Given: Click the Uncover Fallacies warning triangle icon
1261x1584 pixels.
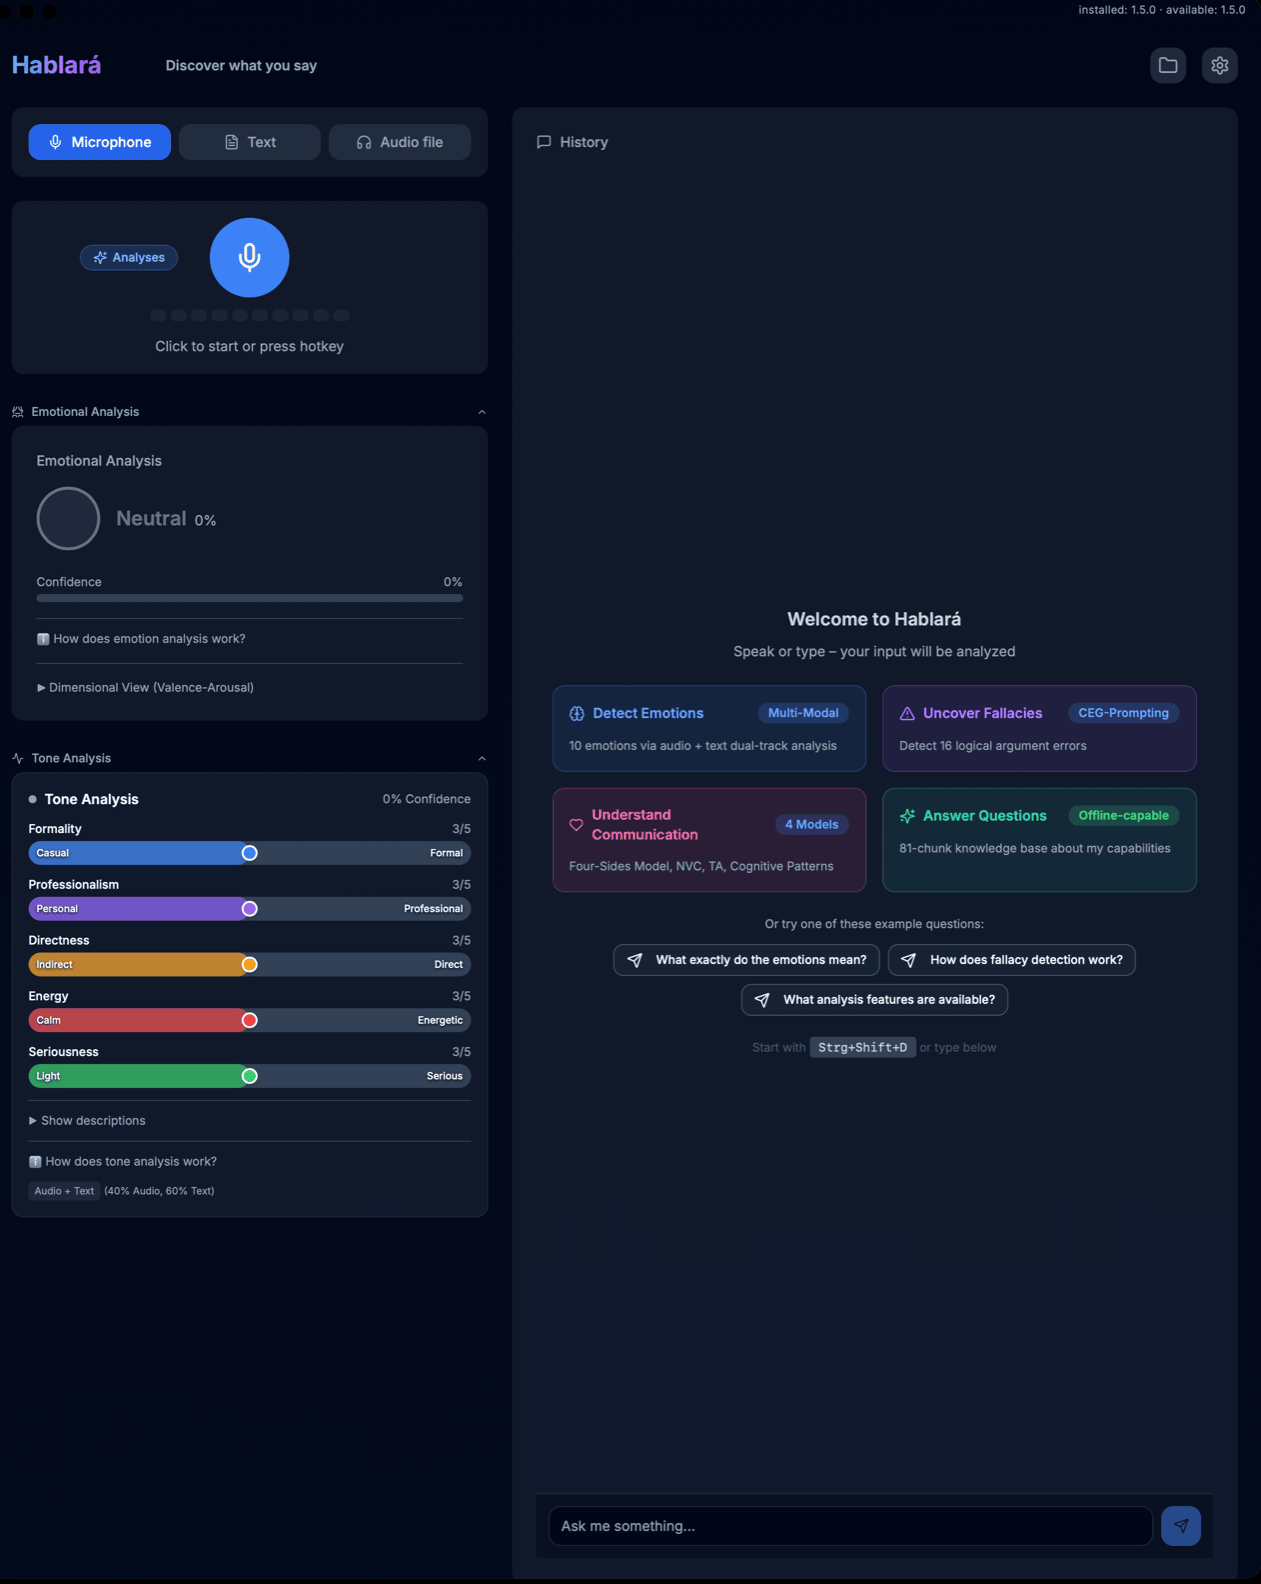Looking at the screenshot, I should (907, 714).
